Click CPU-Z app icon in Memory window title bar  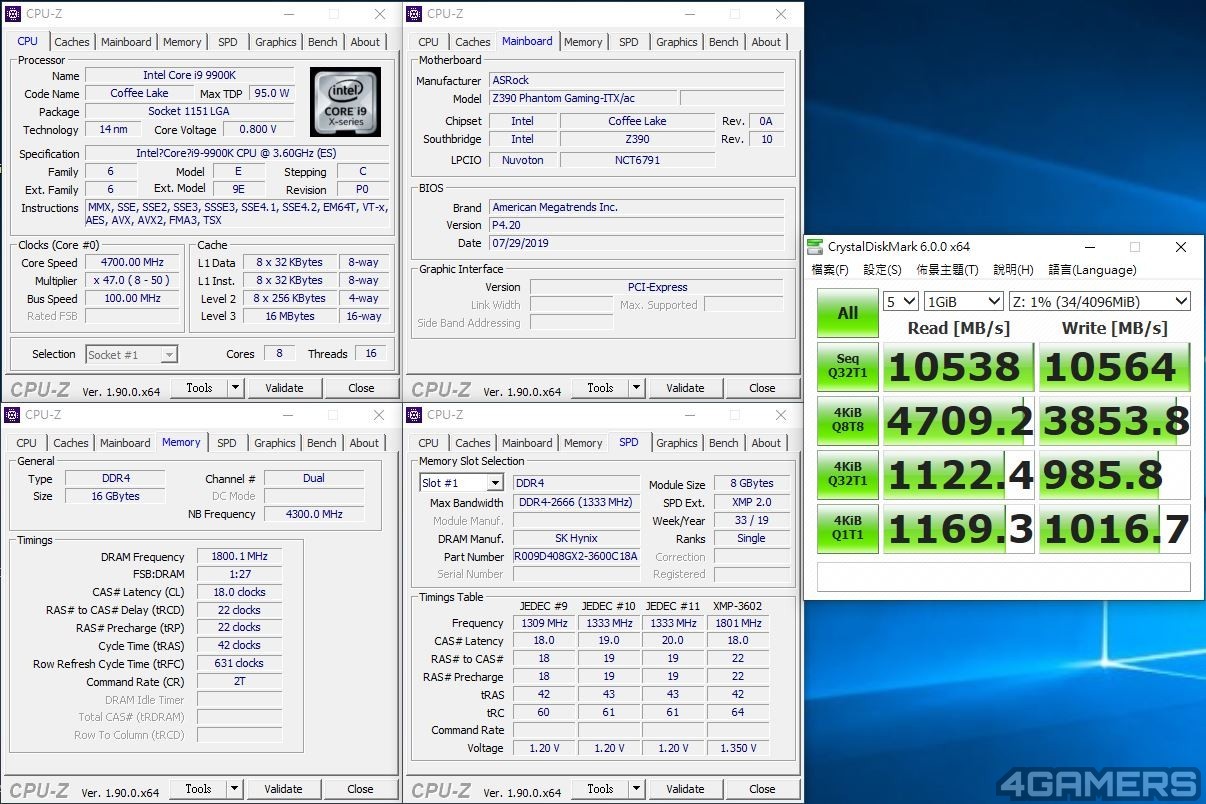[13, 415]
